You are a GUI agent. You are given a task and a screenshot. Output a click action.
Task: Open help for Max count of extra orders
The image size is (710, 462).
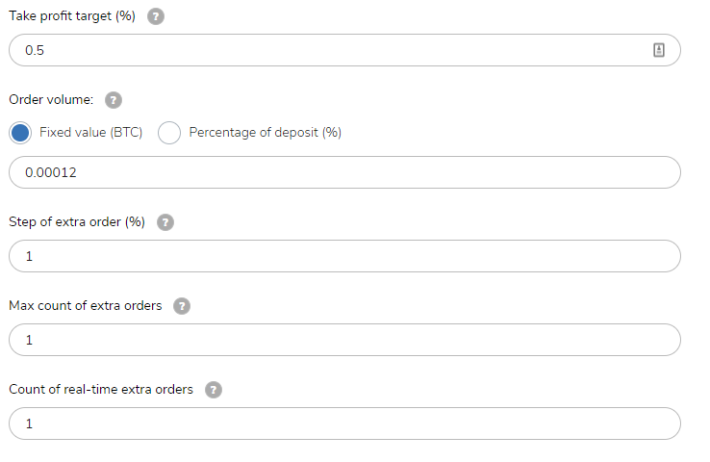182,306
